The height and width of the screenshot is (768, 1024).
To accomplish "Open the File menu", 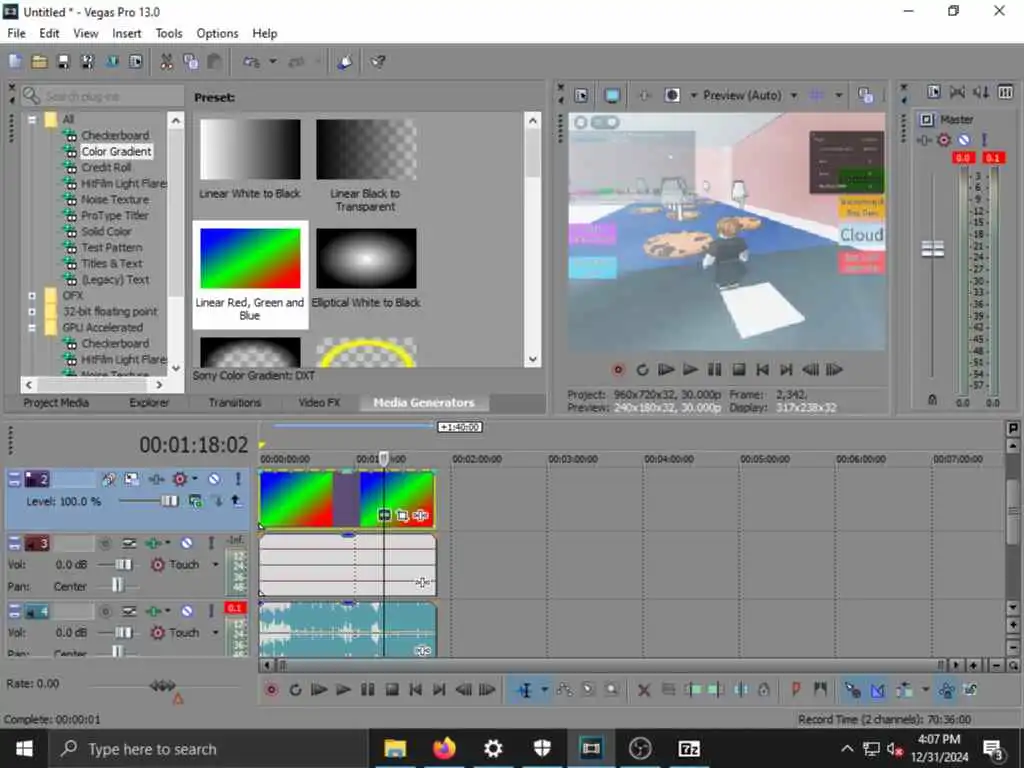I will 16,33.
